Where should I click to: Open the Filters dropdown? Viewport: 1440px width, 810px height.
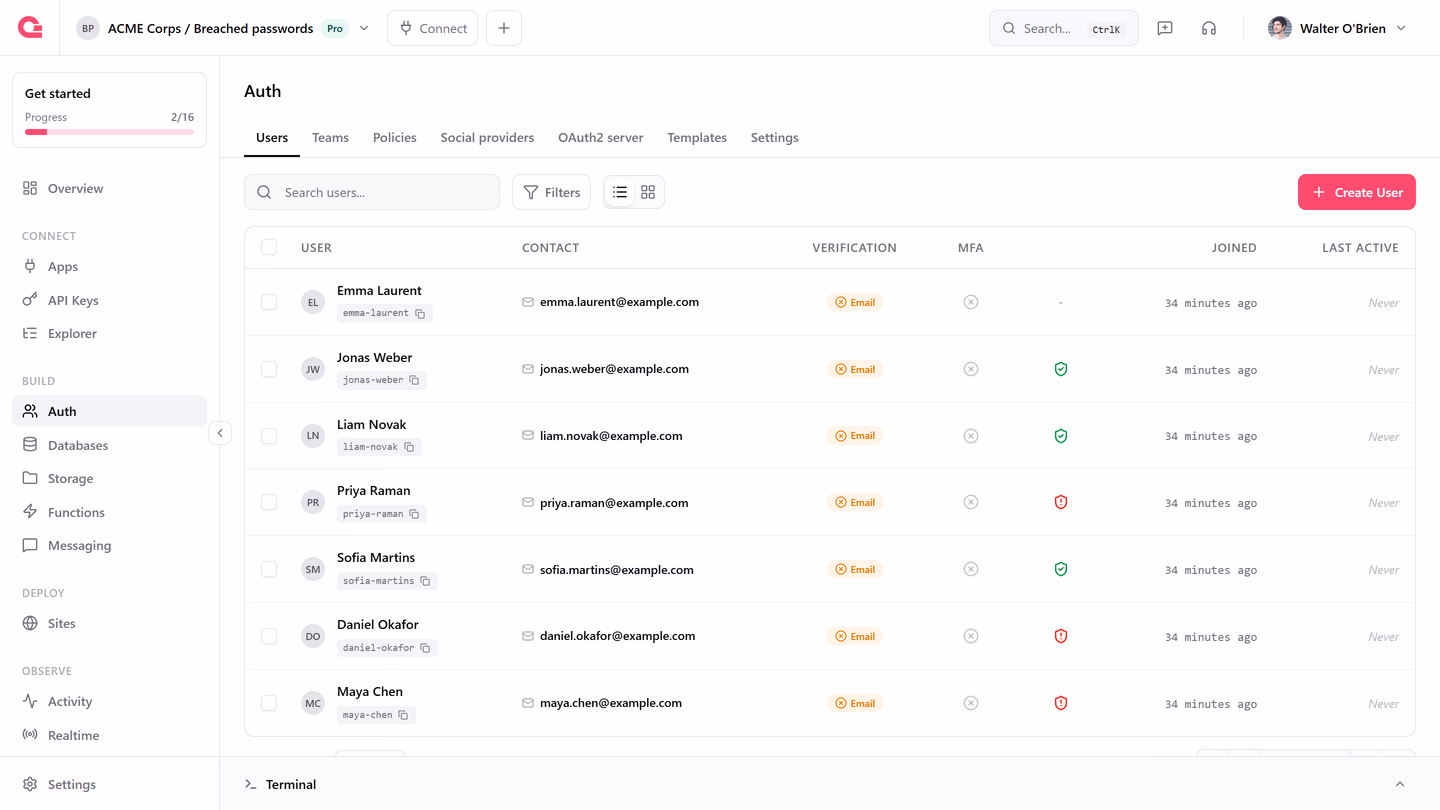[552, 192]
